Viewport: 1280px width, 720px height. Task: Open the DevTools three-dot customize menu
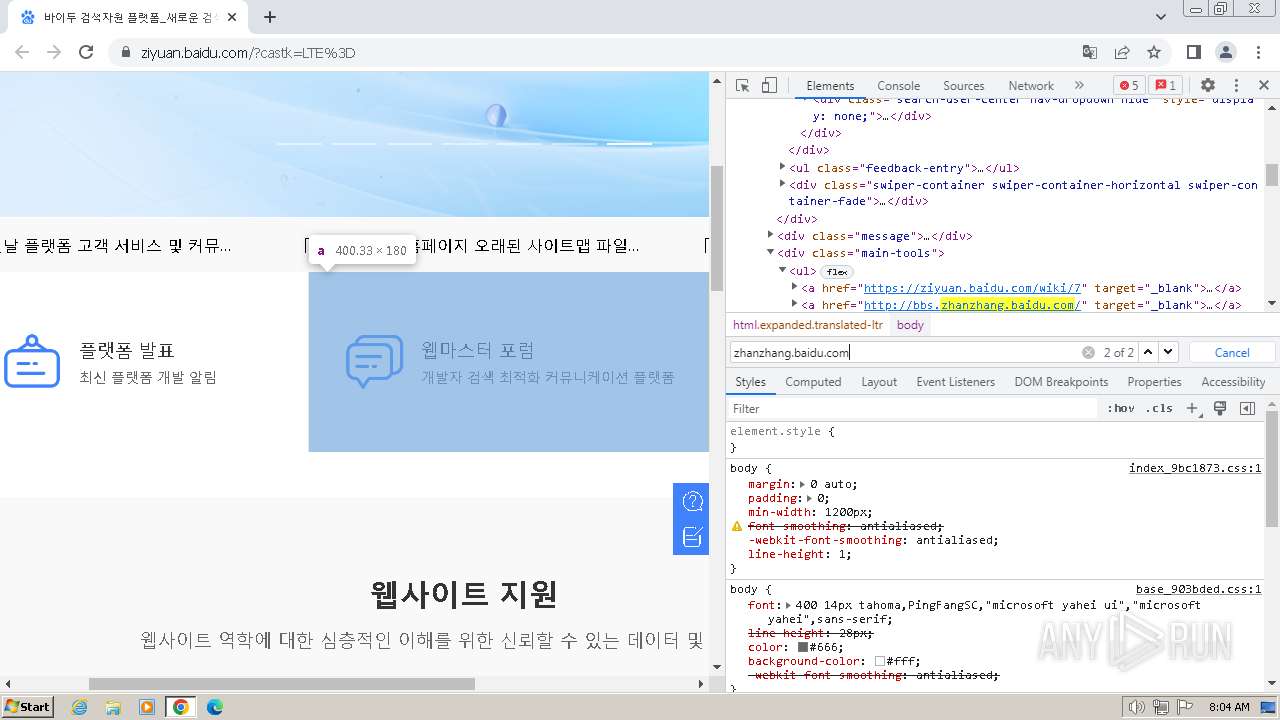coord(1236,85)
